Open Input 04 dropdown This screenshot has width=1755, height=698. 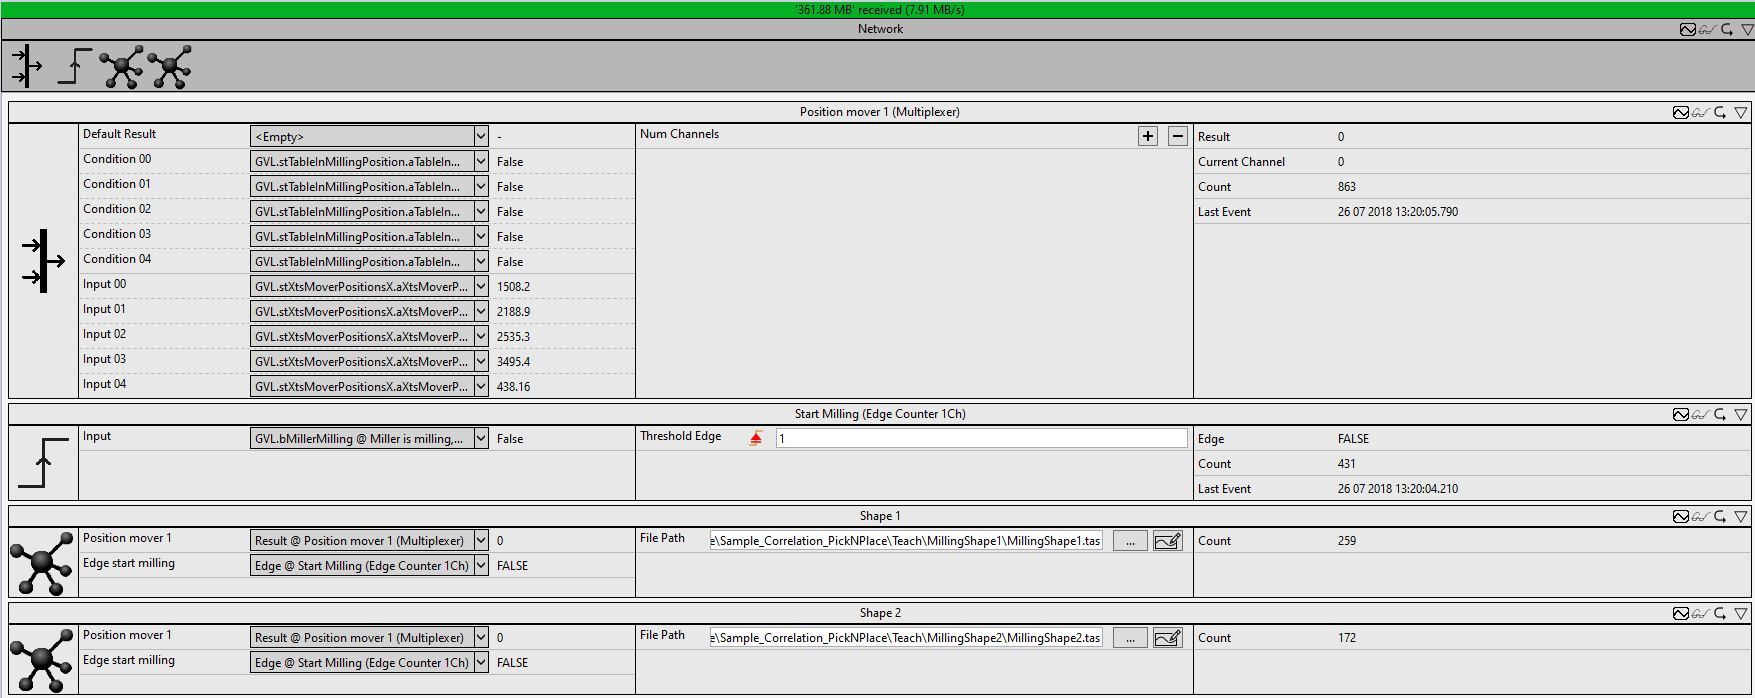click(369, 386)
